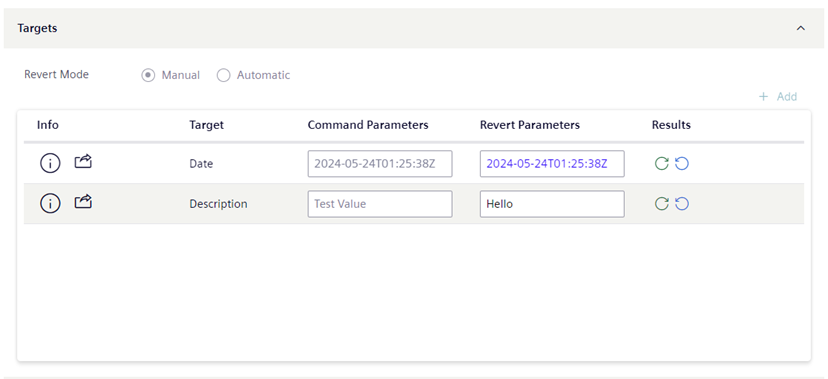Click green execute icon in Date row

pyautogui.click(x=662, y=164)
